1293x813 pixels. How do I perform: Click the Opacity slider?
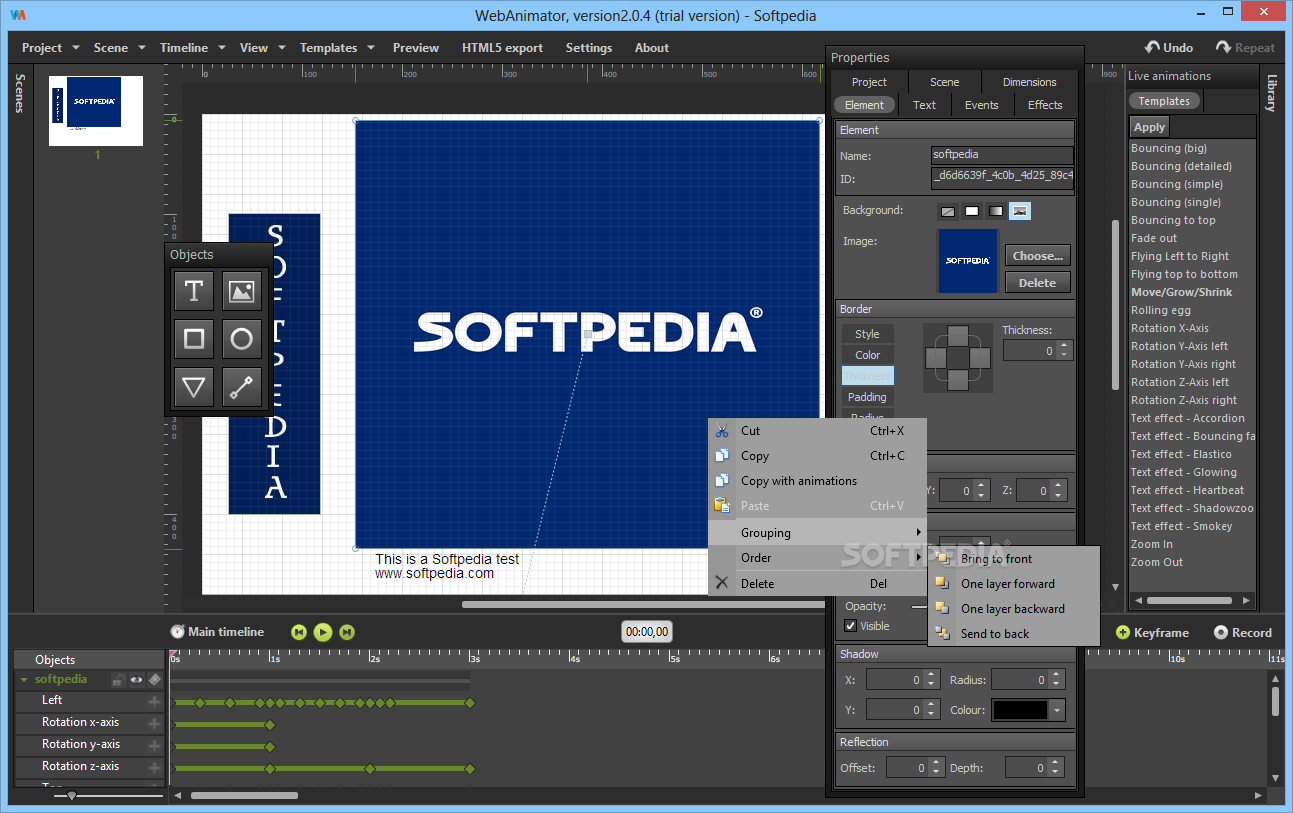[x=919, y=606]
